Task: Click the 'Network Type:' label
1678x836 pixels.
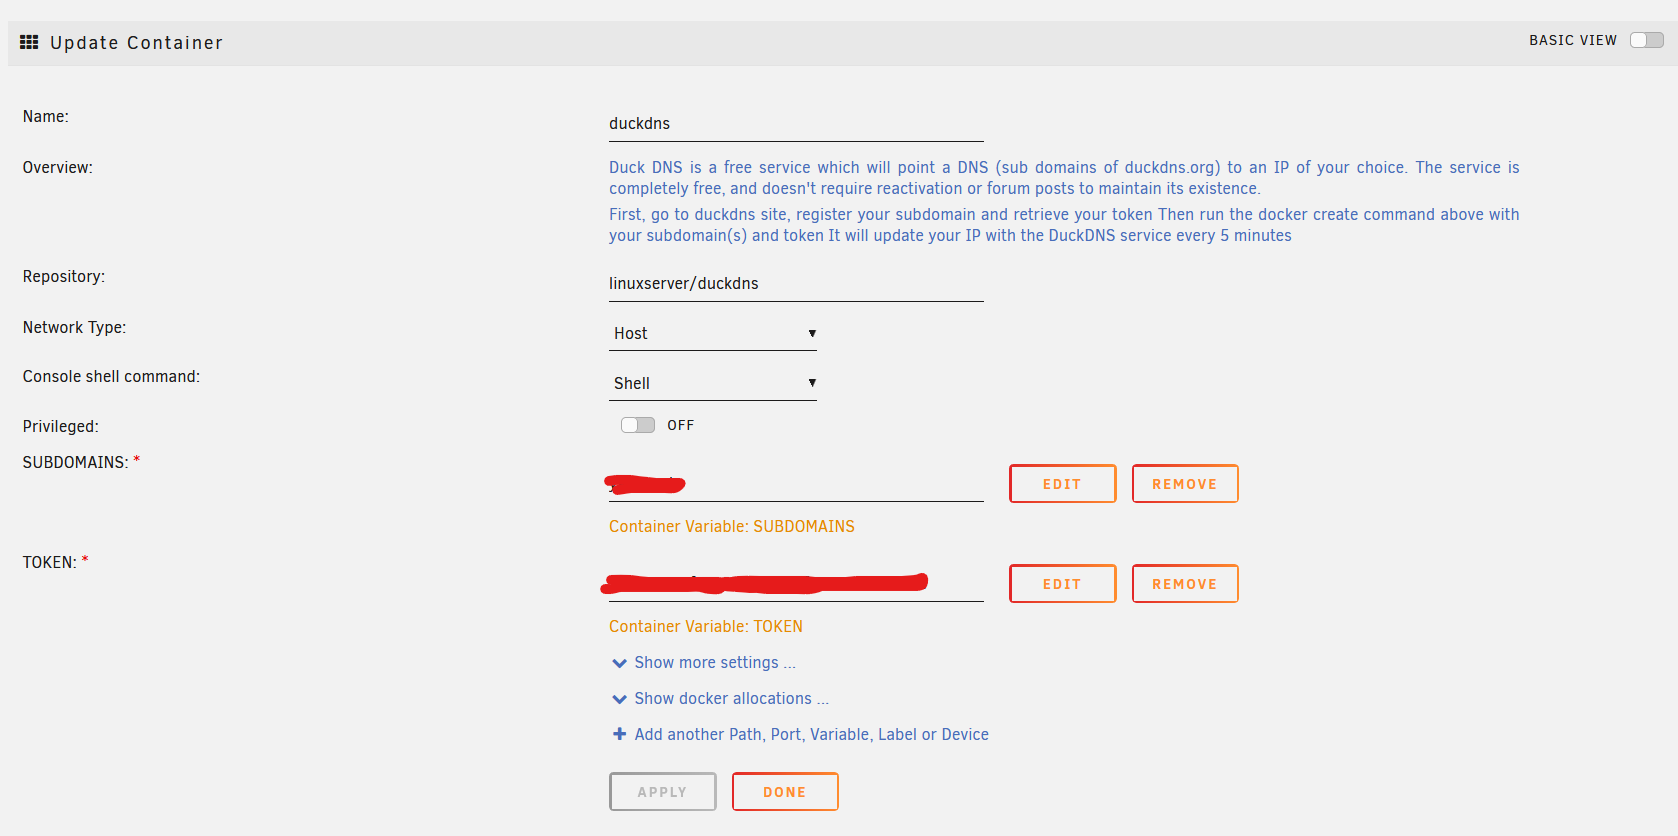Action: (74, 327)
